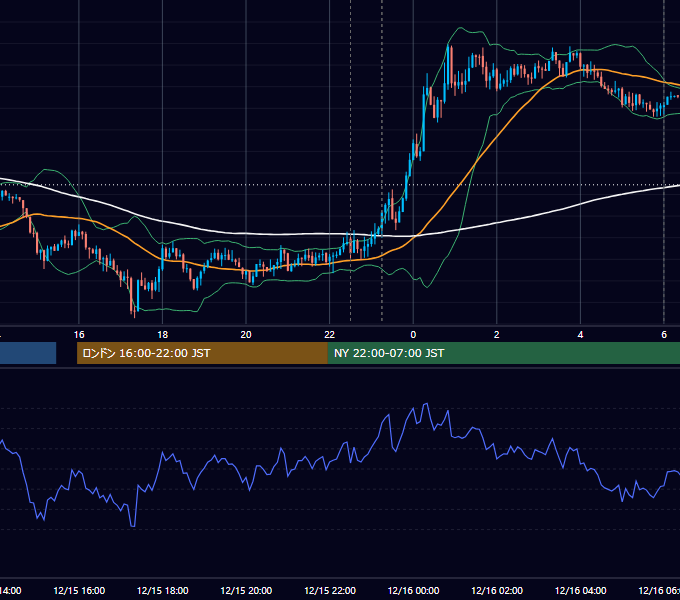Click the 12/16 00:00 date label
The image size is (680, 600).
coord(413,590)
